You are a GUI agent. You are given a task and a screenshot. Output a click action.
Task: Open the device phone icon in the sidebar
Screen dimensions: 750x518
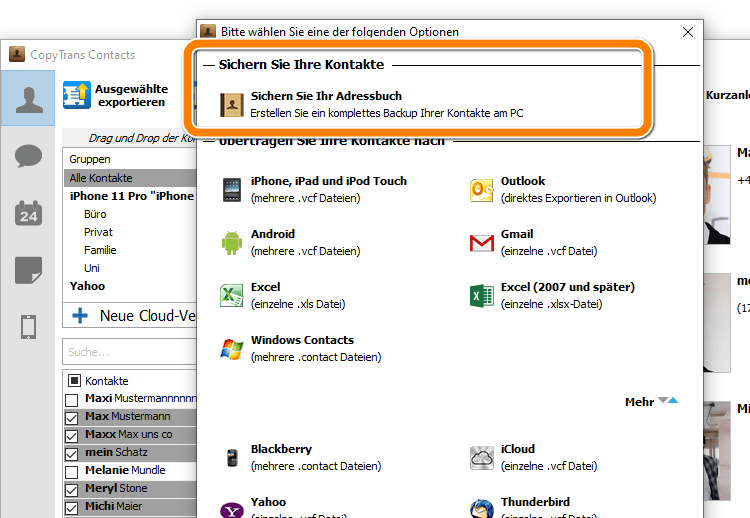tap(28, 327)
